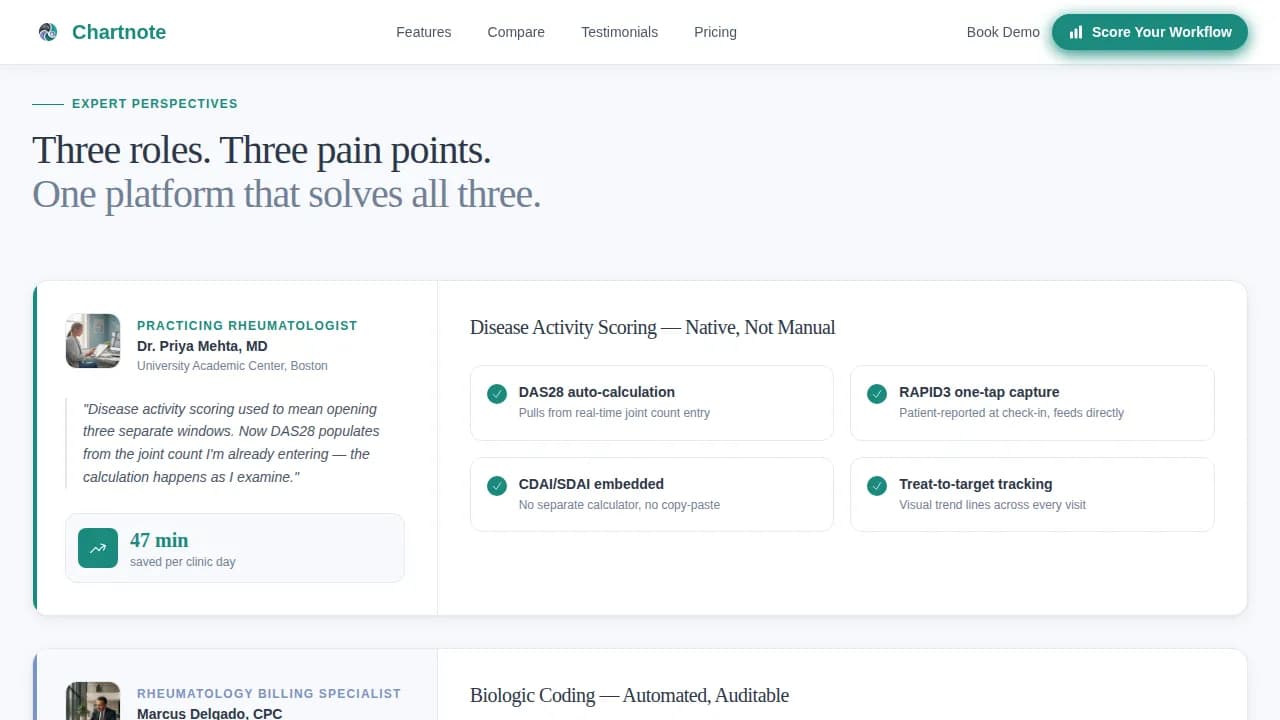Select the DAS28 auto-calculation card title
This screenshot has width=1280, height=720.
click(x=597, y=392)
